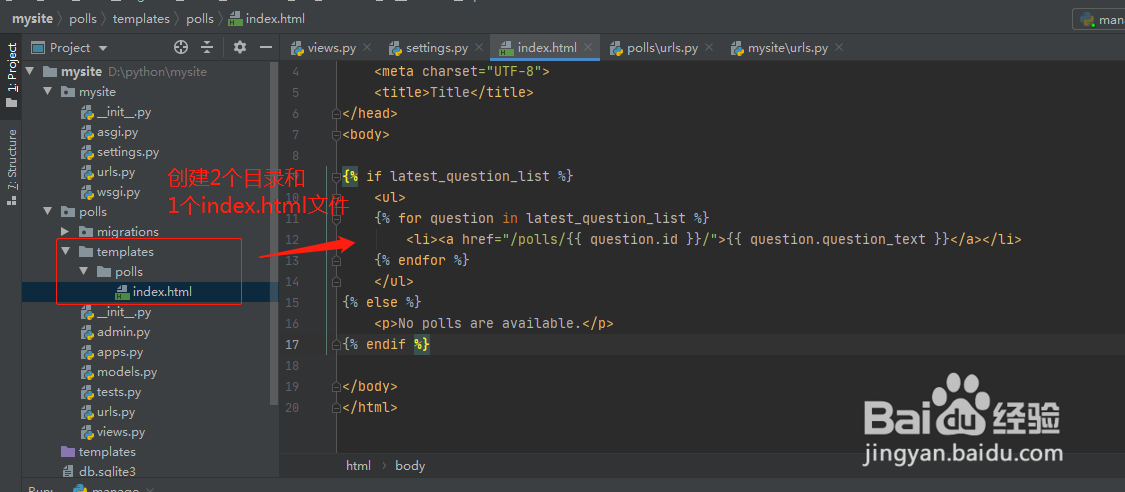This screenshot has width=1125, height=492.
Task: Click urls.py under mysite package
Action: tap(116, 172)
